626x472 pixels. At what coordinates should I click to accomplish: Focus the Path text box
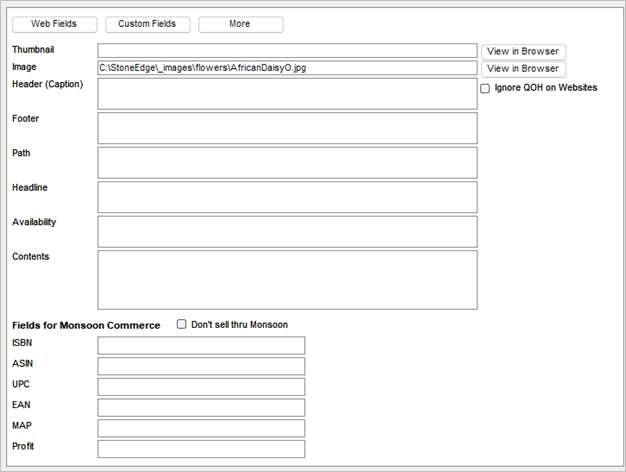(287, 162)
